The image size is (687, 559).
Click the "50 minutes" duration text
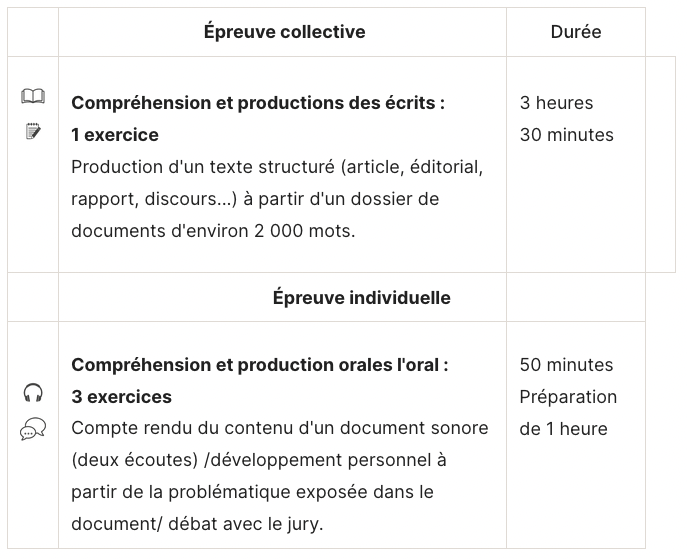566,365
